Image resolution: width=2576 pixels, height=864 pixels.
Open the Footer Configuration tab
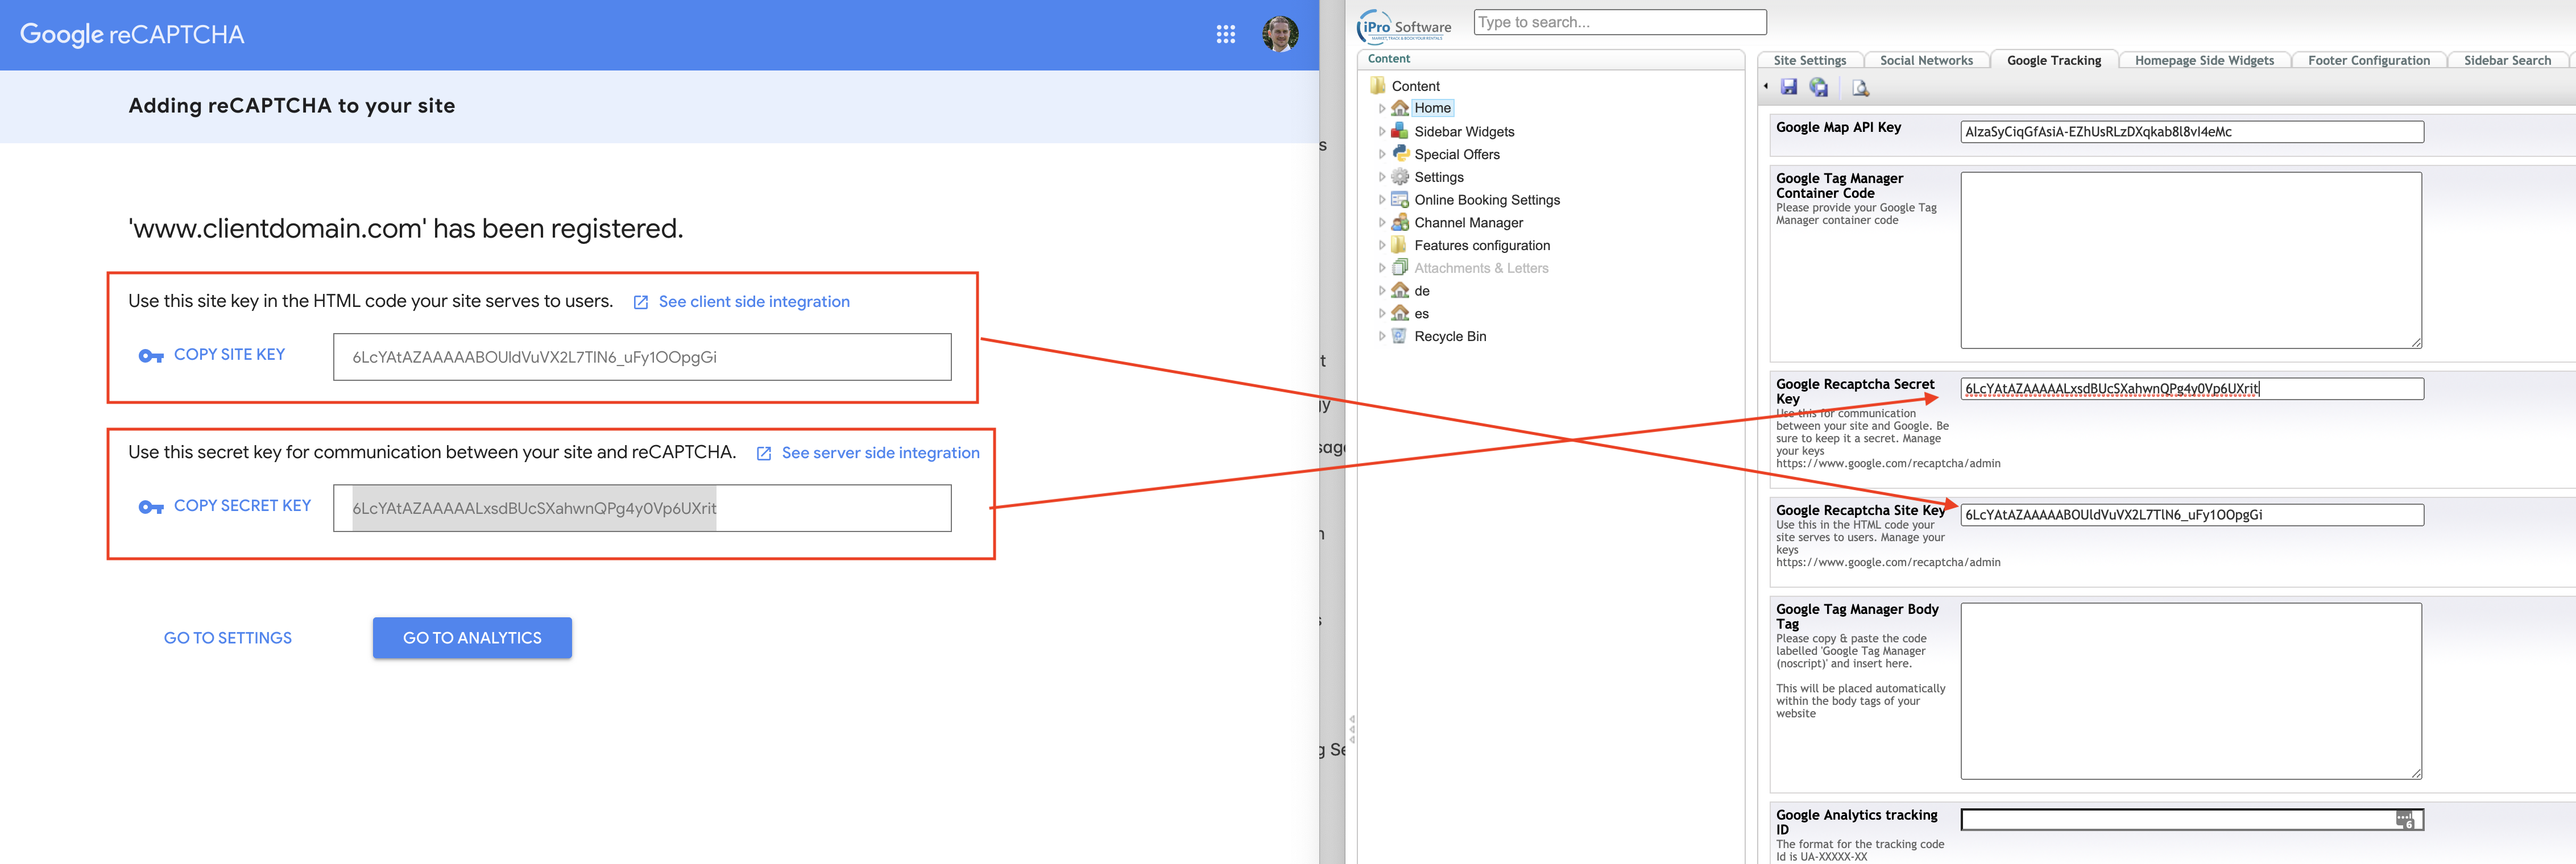(2368, 61)
